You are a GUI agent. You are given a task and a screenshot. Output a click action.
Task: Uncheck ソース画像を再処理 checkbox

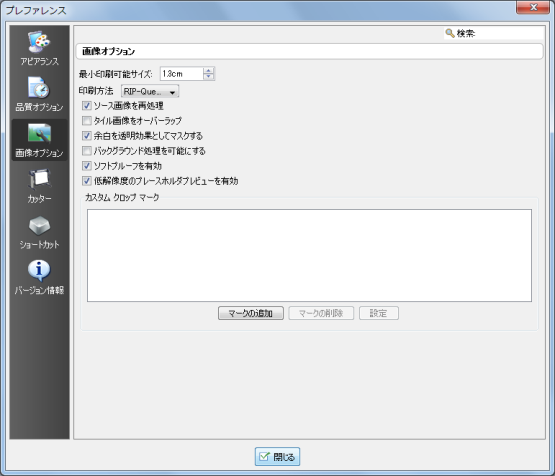click(87, 105)
